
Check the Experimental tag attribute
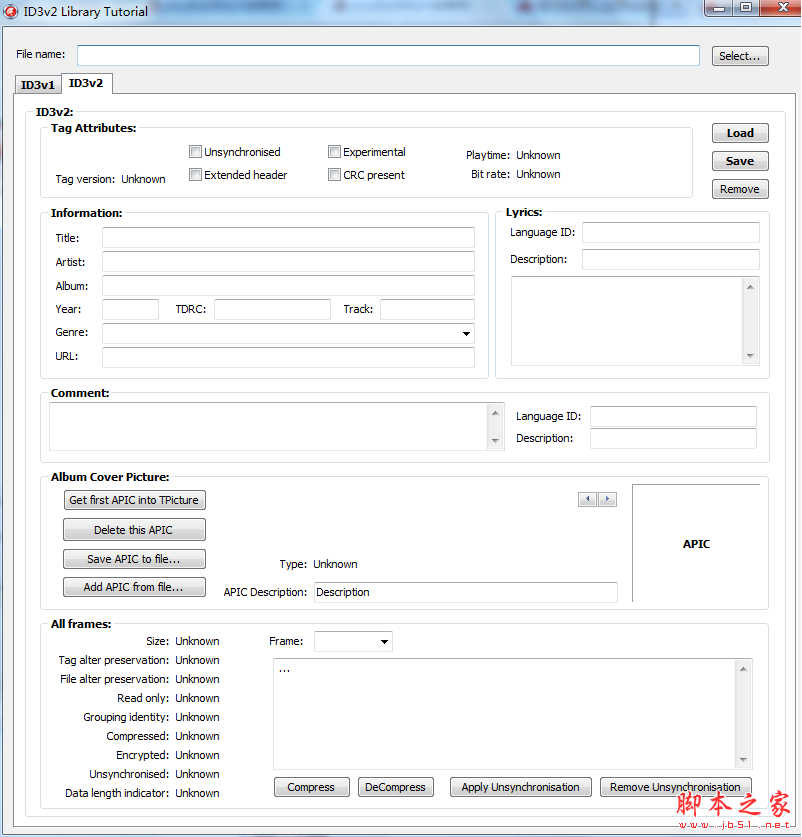pyautogui.click(x=334, y=151)
